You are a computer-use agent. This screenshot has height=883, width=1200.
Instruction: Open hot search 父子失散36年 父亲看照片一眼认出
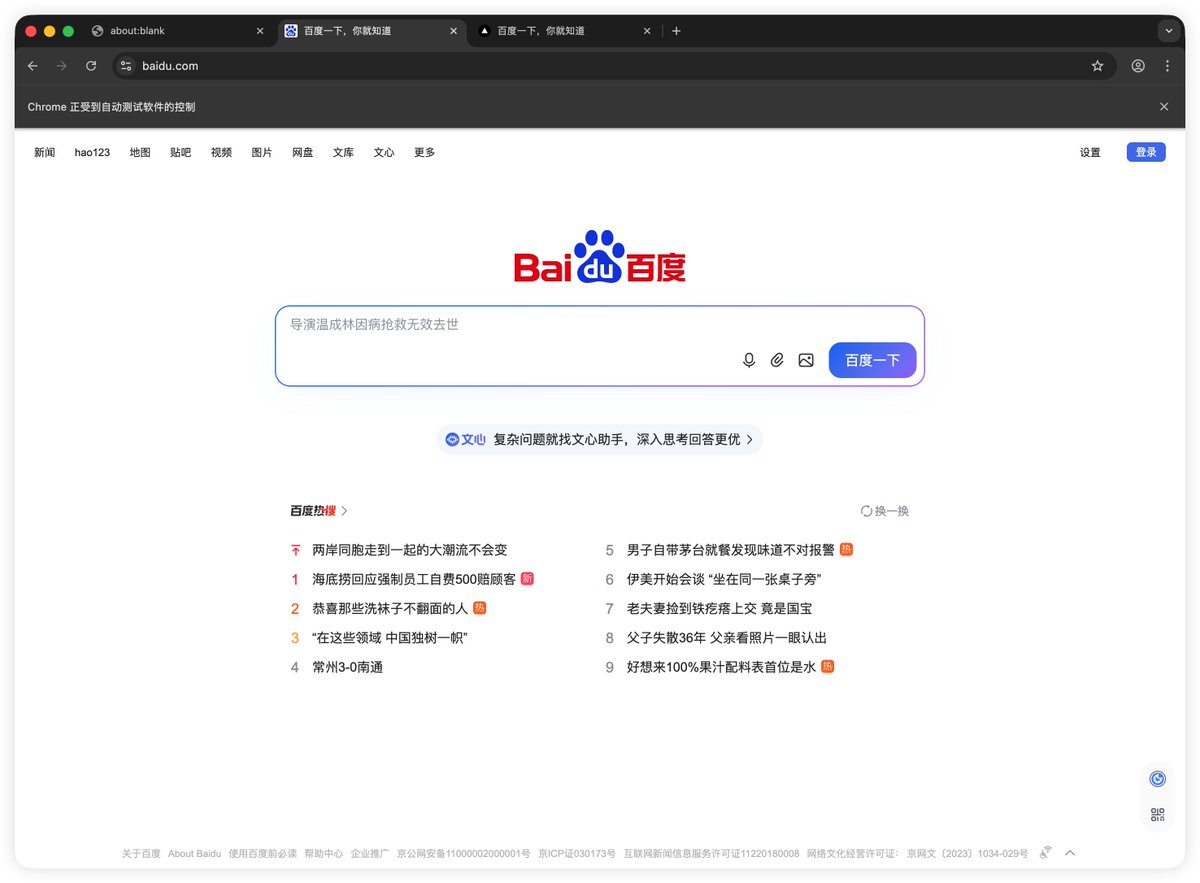click(727, 638)
